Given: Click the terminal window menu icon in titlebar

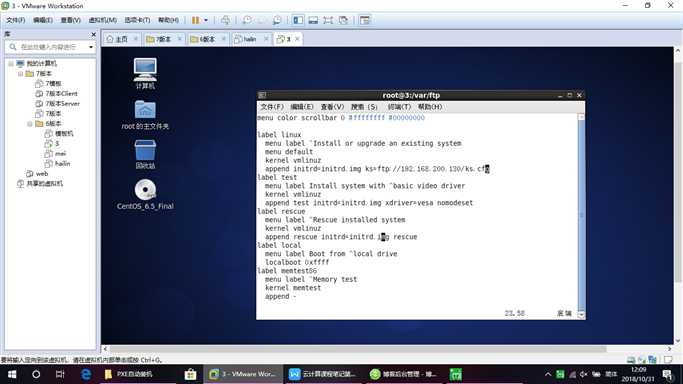Looking at the screenshot, I should [262, 95].
